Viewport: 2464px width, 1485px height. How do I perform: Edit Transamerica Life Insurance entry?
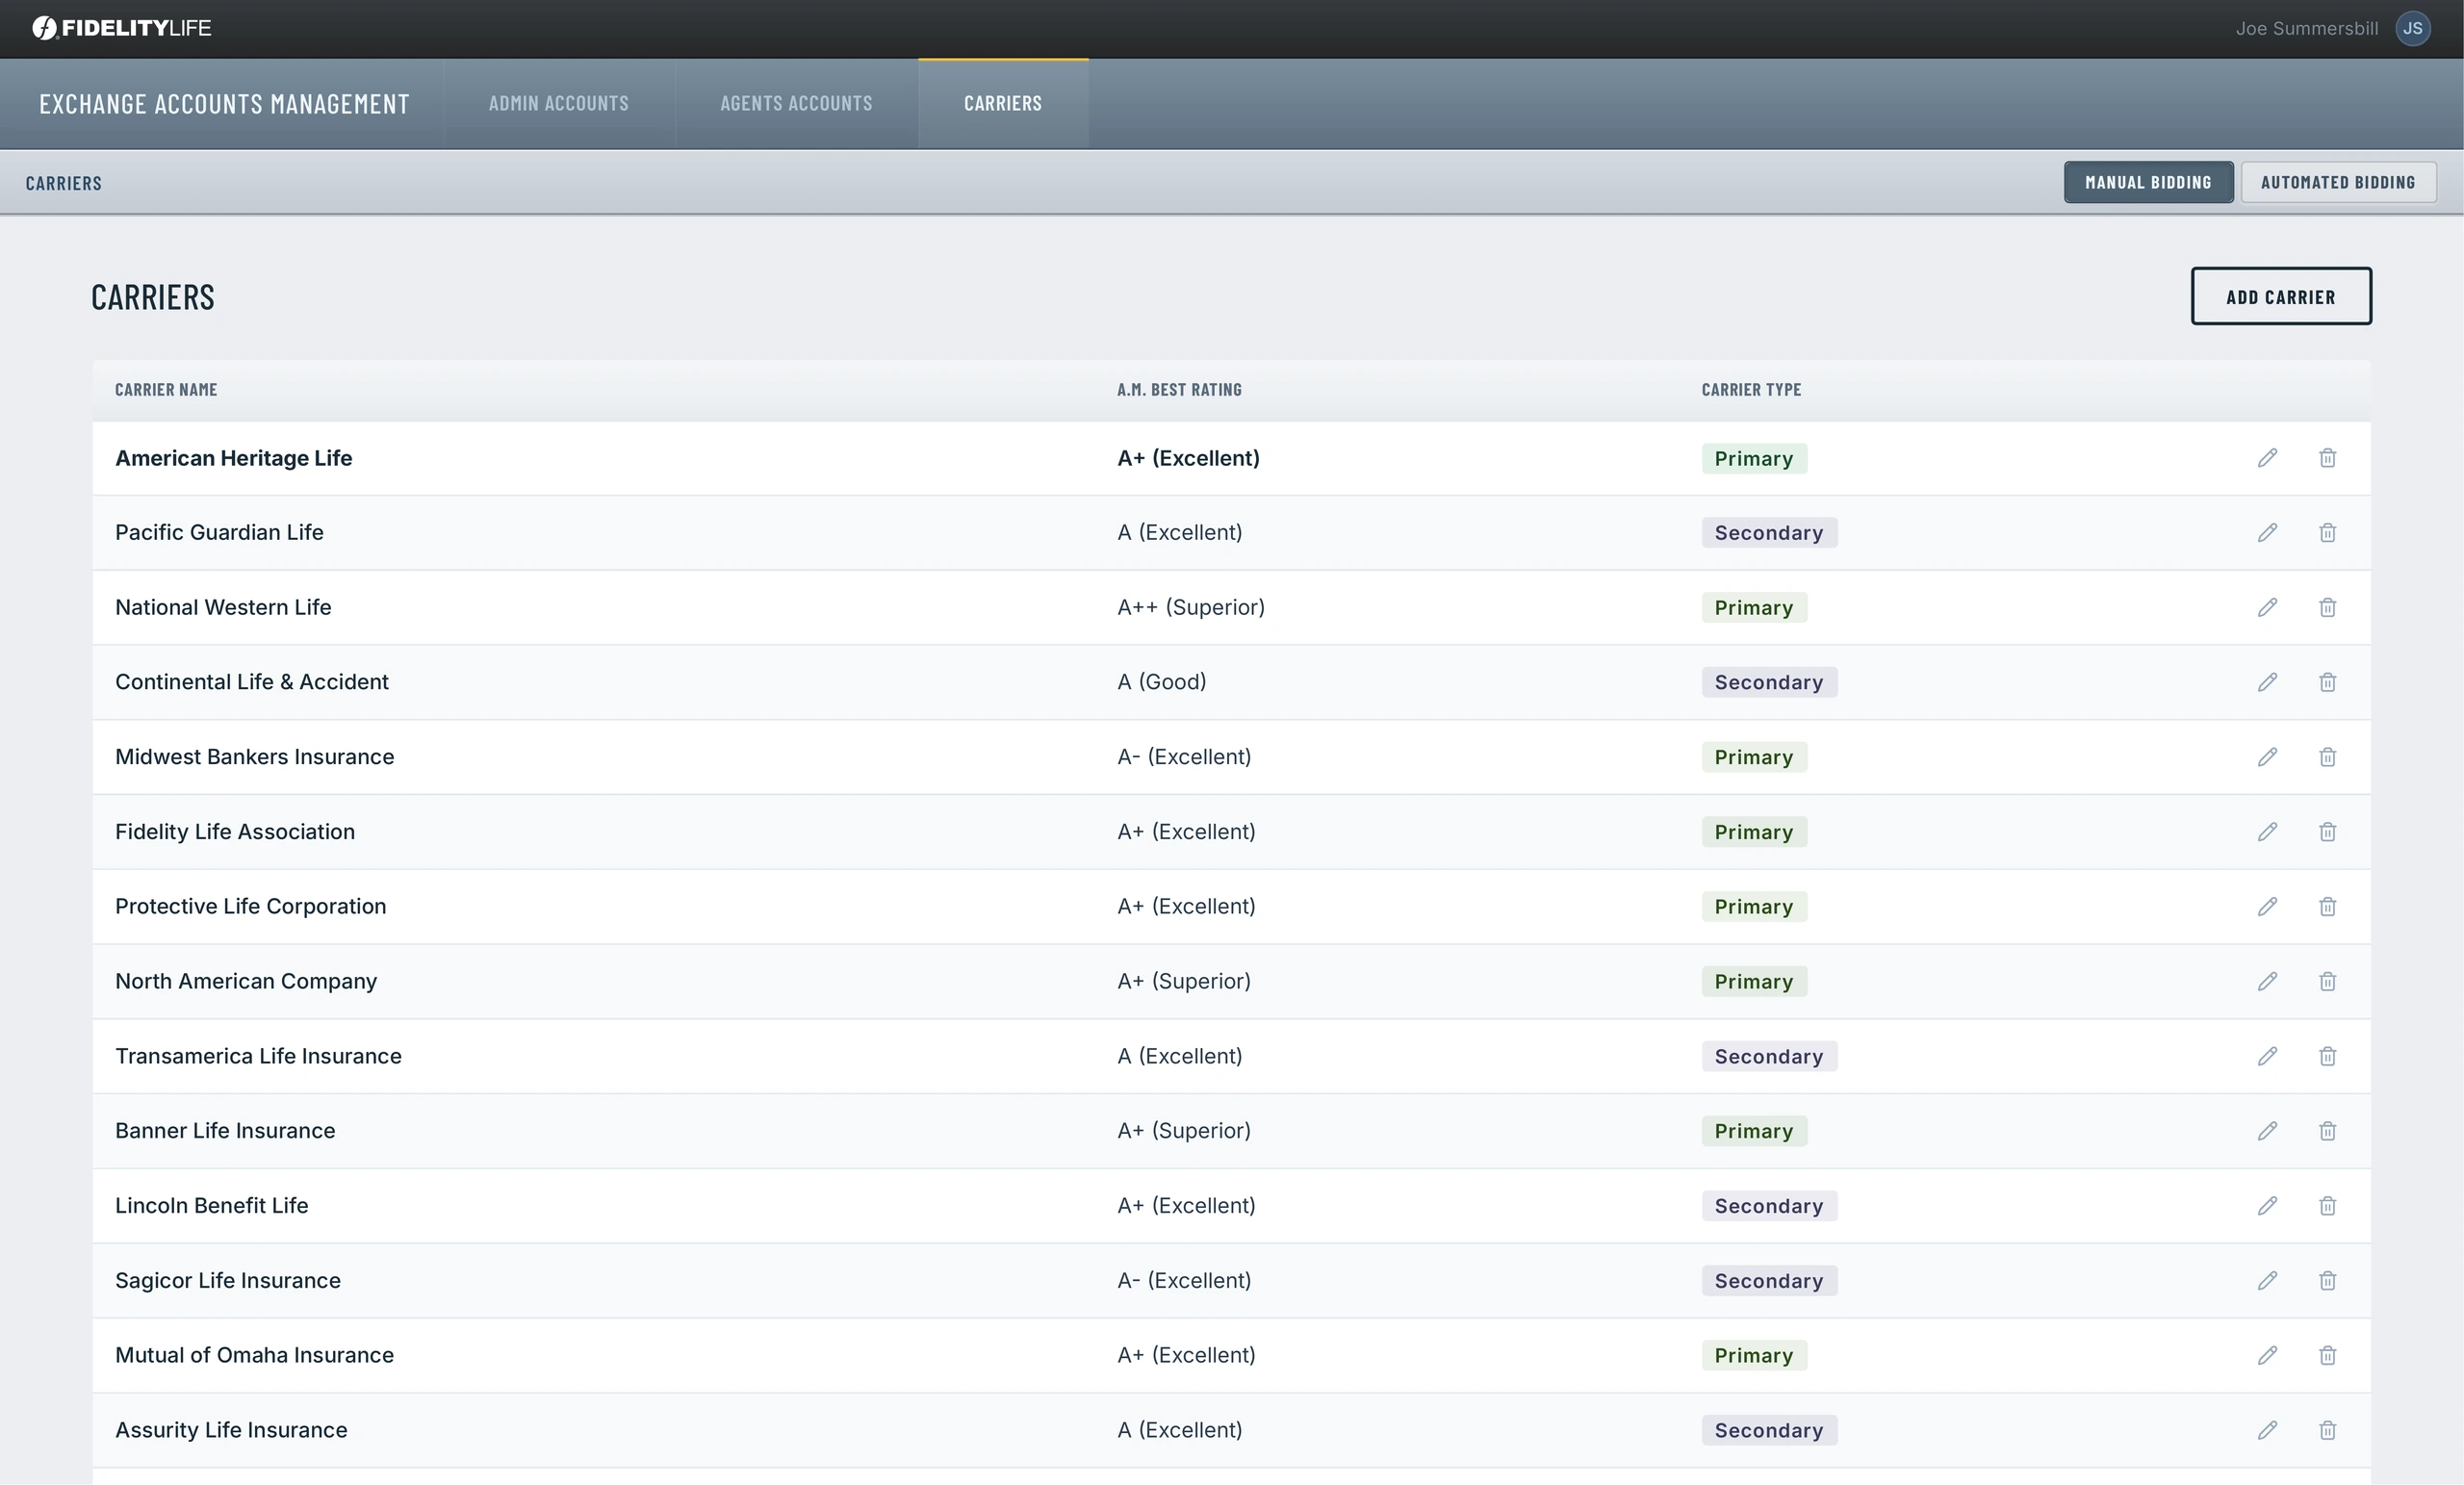click(x=2267, y=1056)
